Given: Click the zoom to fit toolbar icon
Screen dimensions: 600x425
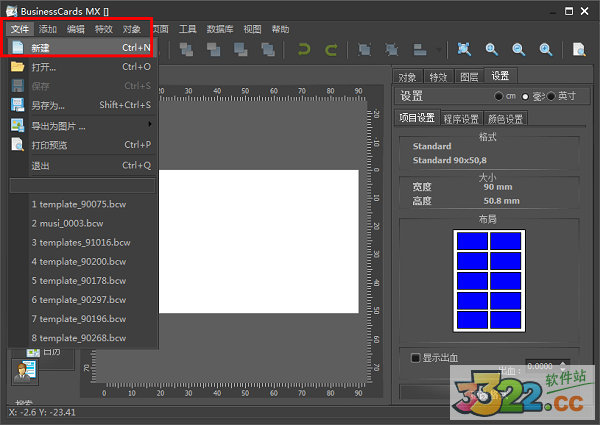Looking at the screenshot, I should pos(464,49).
